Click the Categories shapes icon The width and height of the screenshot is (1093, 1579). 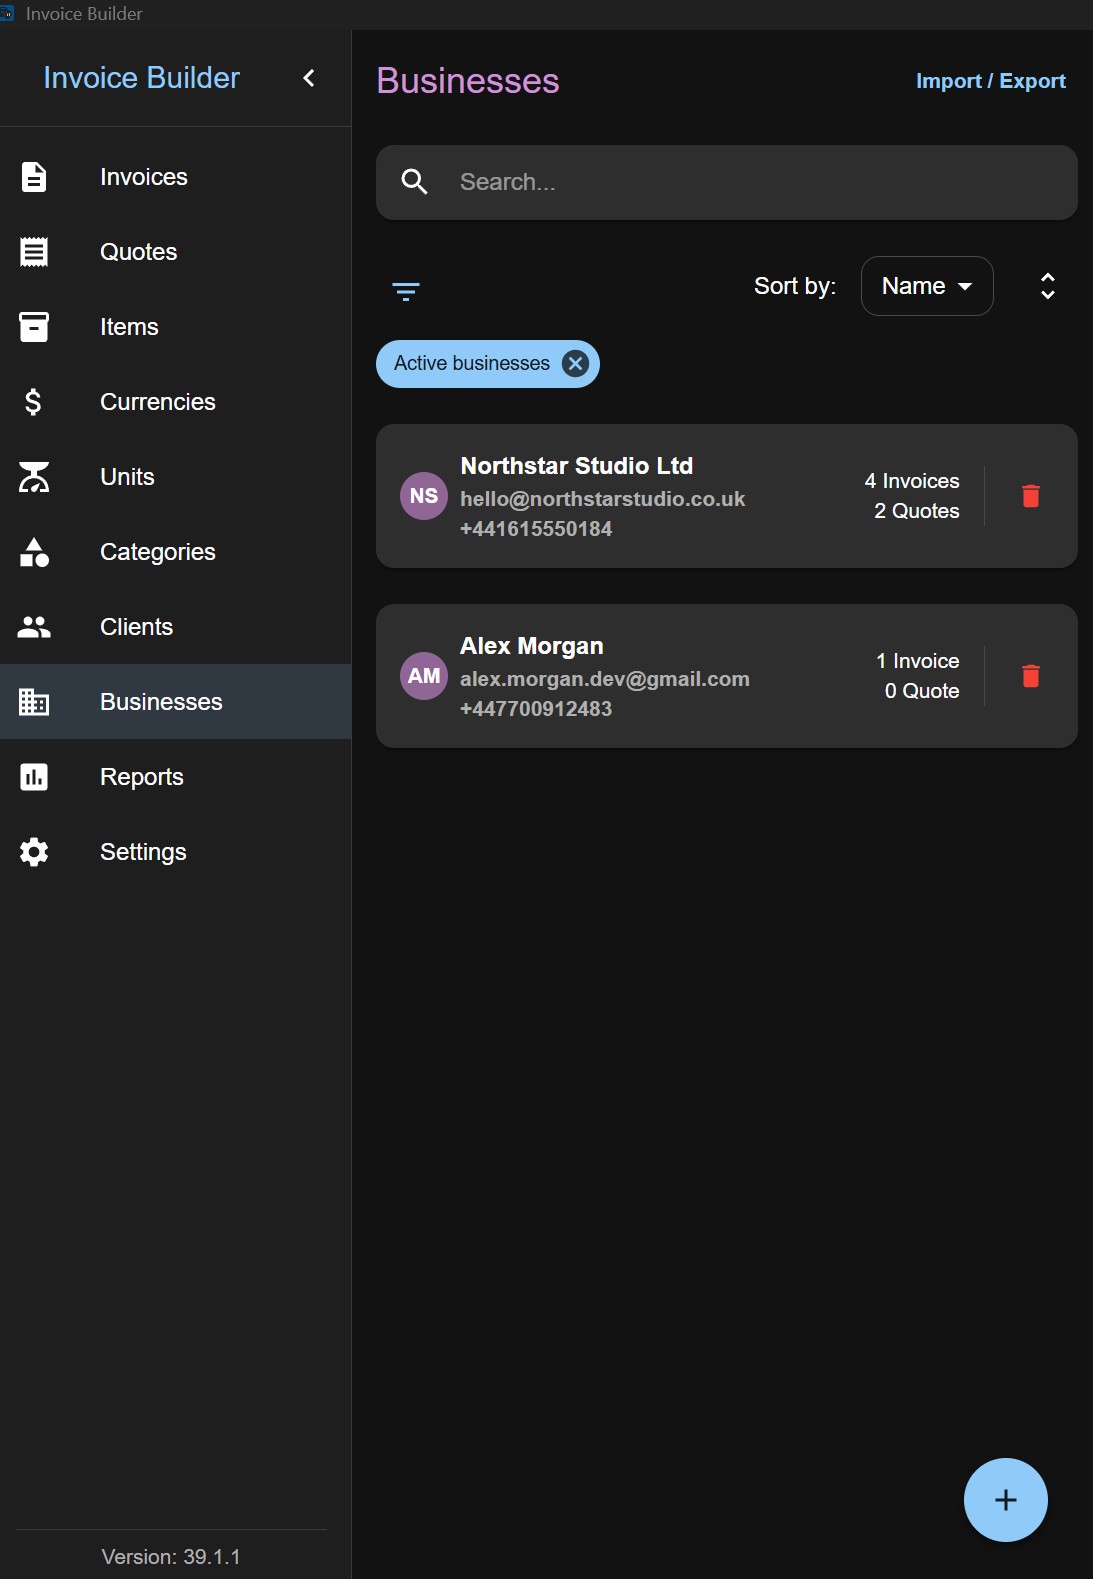[34, 552]
